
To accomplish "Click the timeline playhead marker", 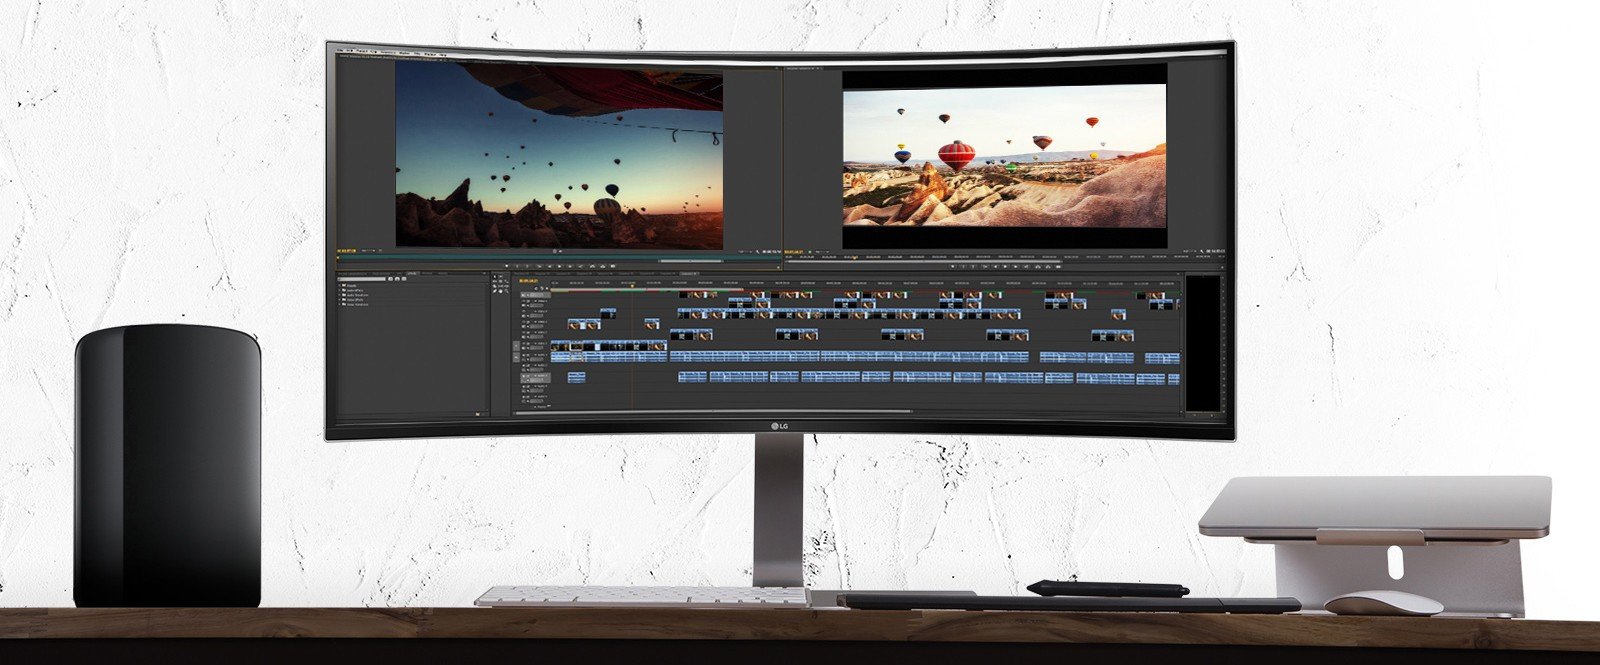I will (x=632, y=286).
